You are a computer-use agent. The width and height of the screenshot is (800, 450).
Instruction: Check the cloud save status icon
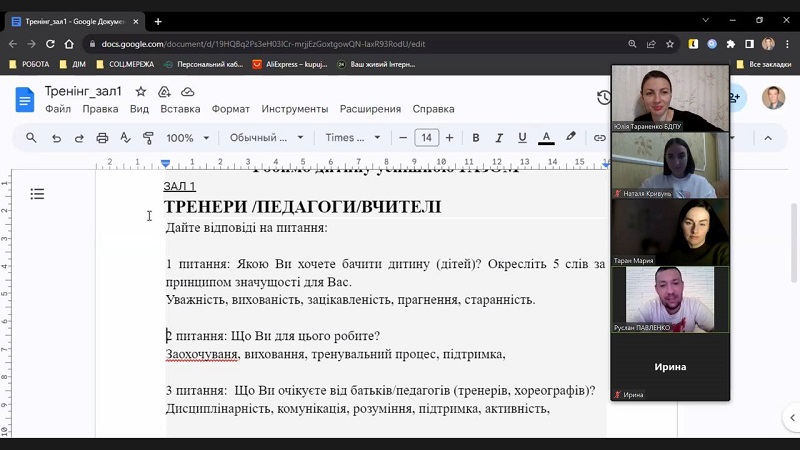point(188,91)
